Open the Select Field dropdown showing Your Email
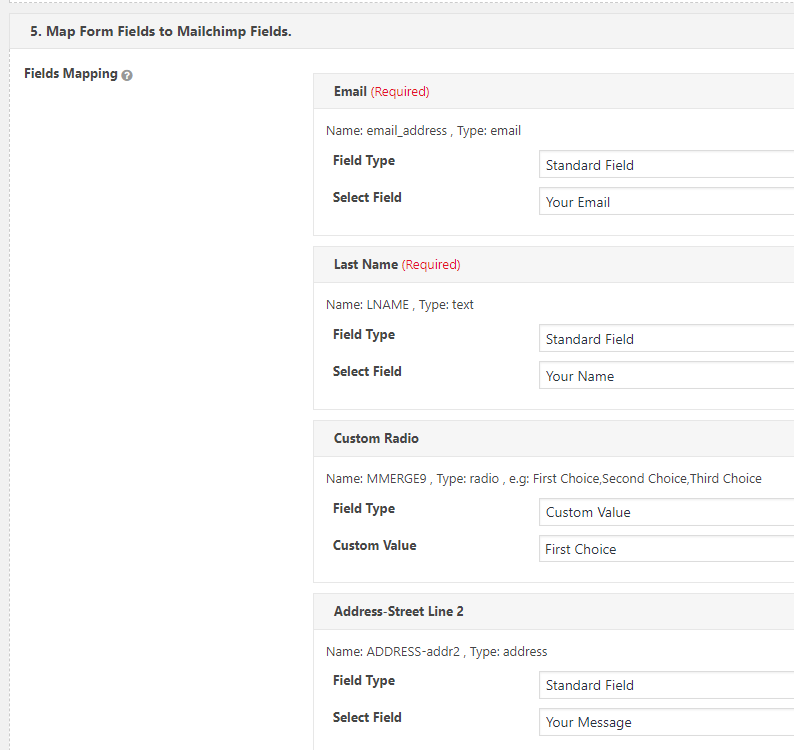The image size is (794, 750). coord(665,202)
